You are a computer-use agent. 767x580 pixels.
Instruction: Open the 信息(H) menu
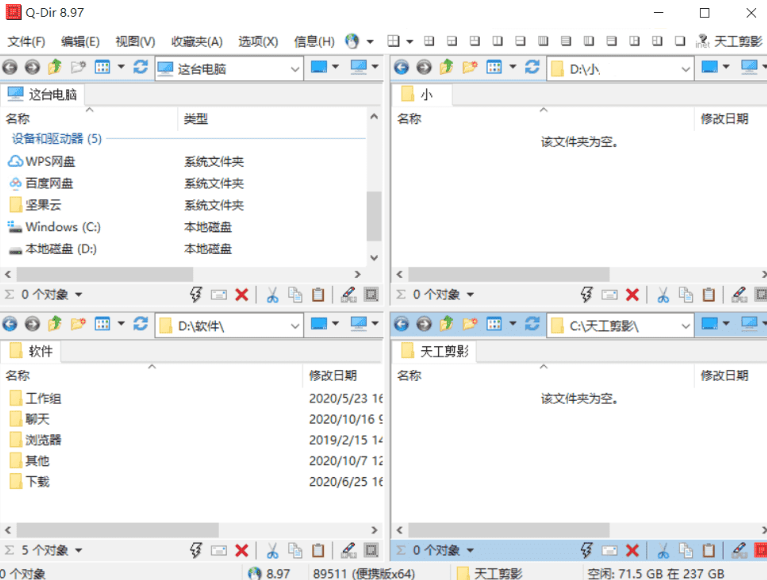coord(314,42)
